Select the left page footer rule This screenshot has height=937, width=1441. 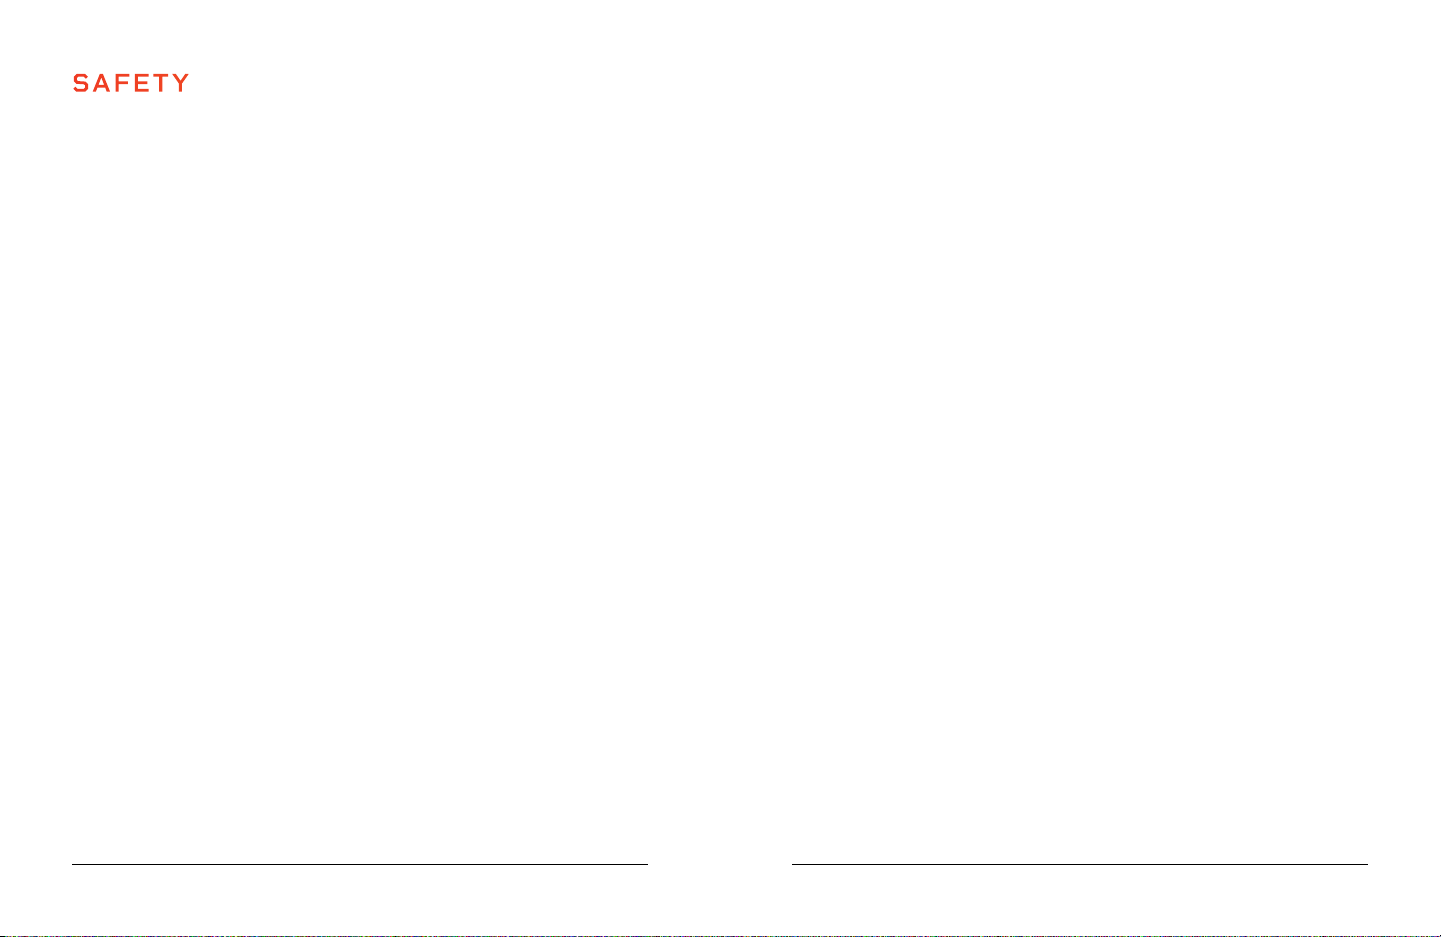[360, 864]
